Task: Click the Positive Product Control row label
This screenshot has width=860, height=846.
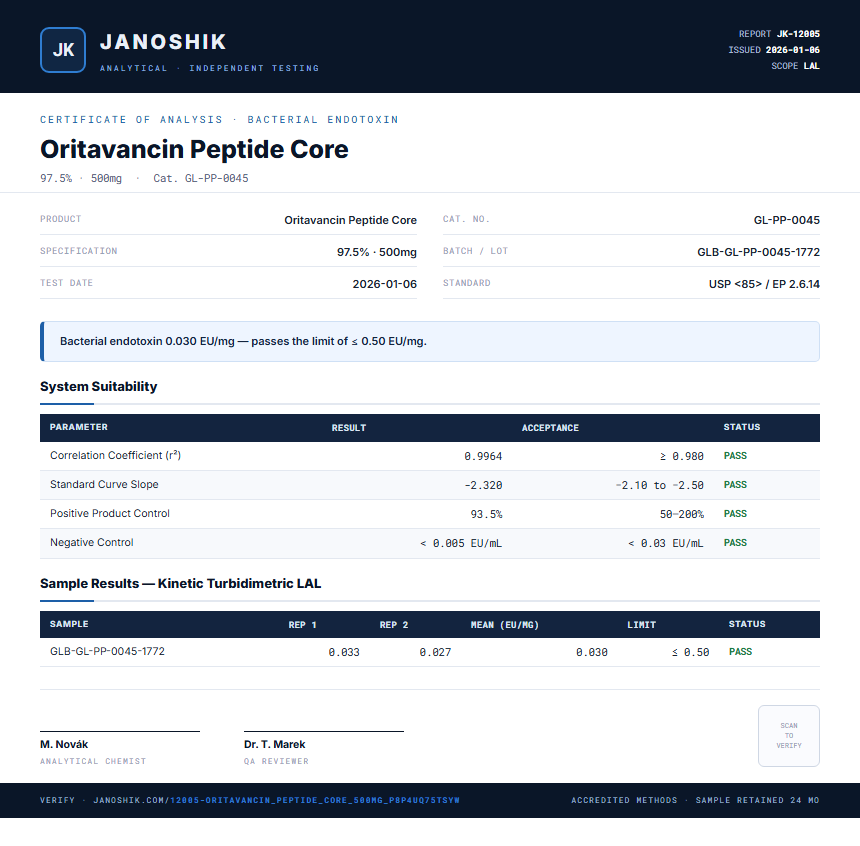Action: [x=110, y=514]
